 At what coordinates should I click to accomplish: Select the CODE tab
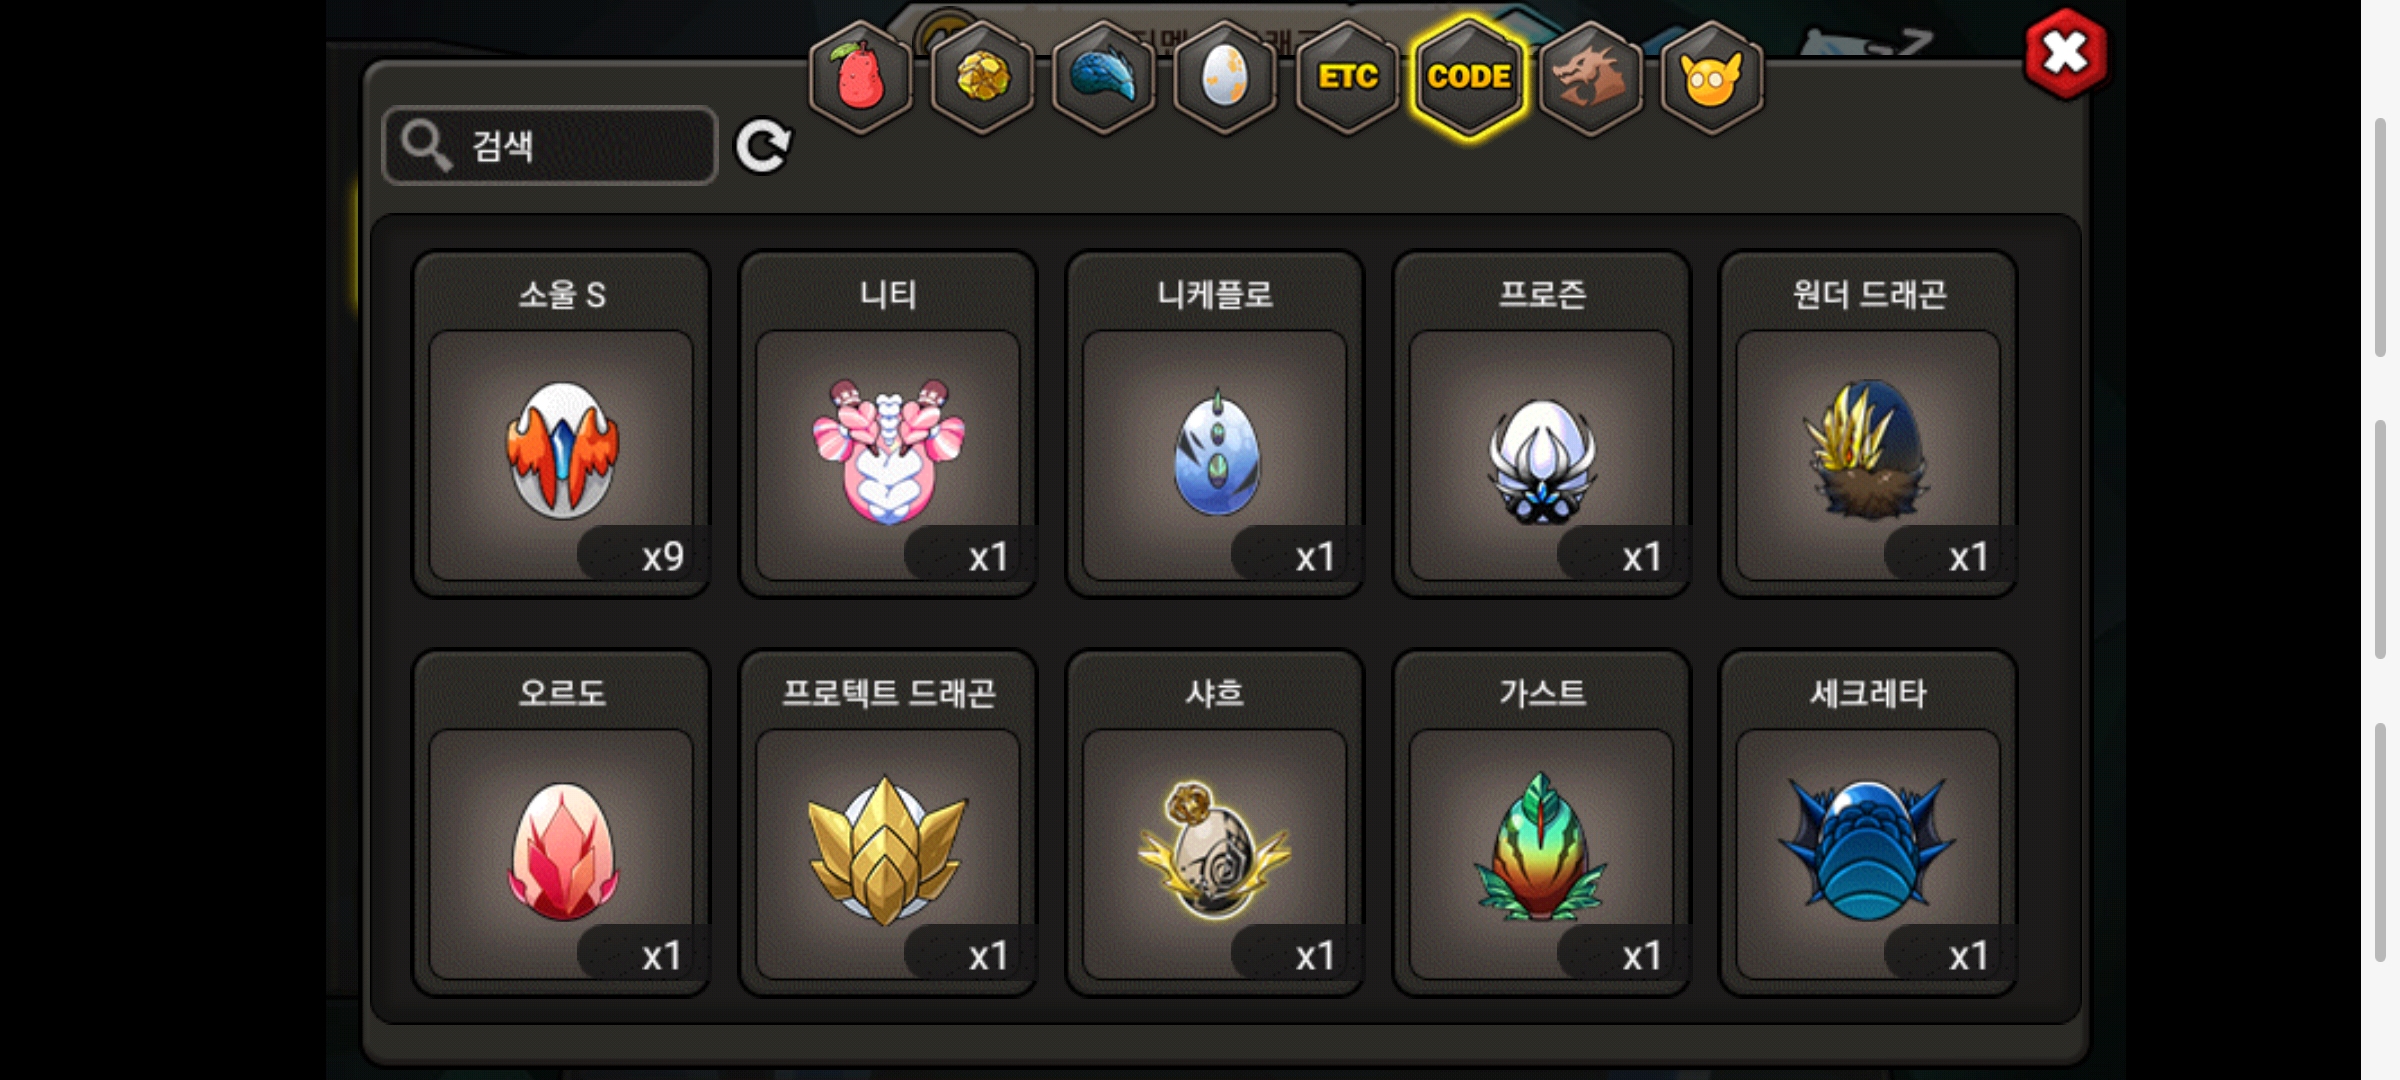(x=1469, y=78)
